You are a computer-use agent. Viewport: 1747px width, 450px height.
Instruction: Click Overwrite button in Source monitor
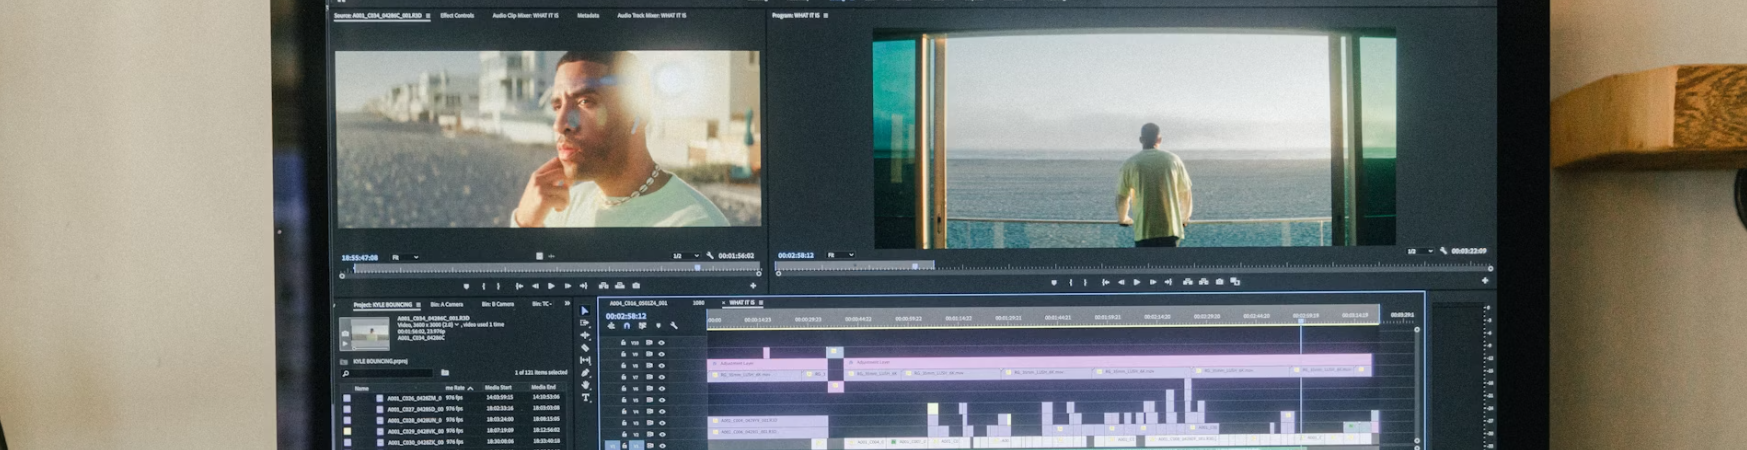click(x=620, y=286)
